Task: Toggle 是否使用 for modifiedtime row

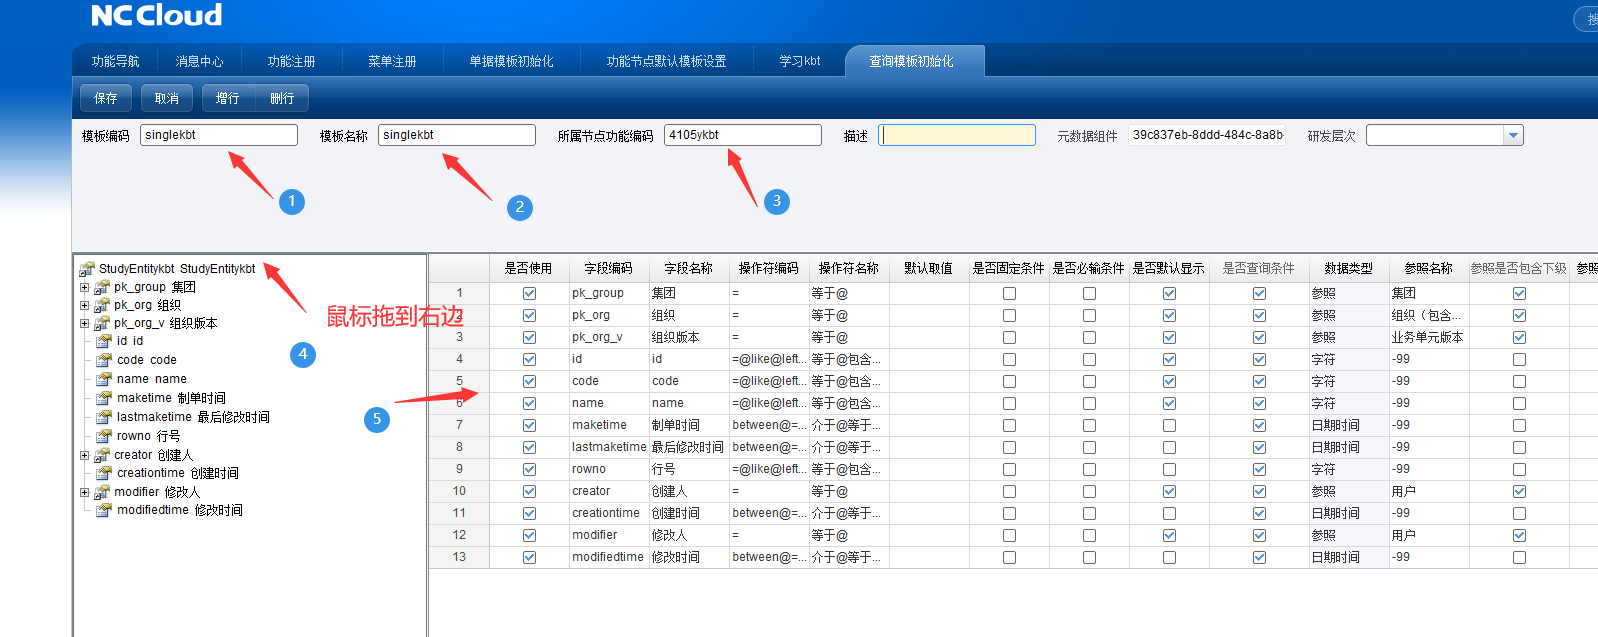Action: click(x=529, y=557)
